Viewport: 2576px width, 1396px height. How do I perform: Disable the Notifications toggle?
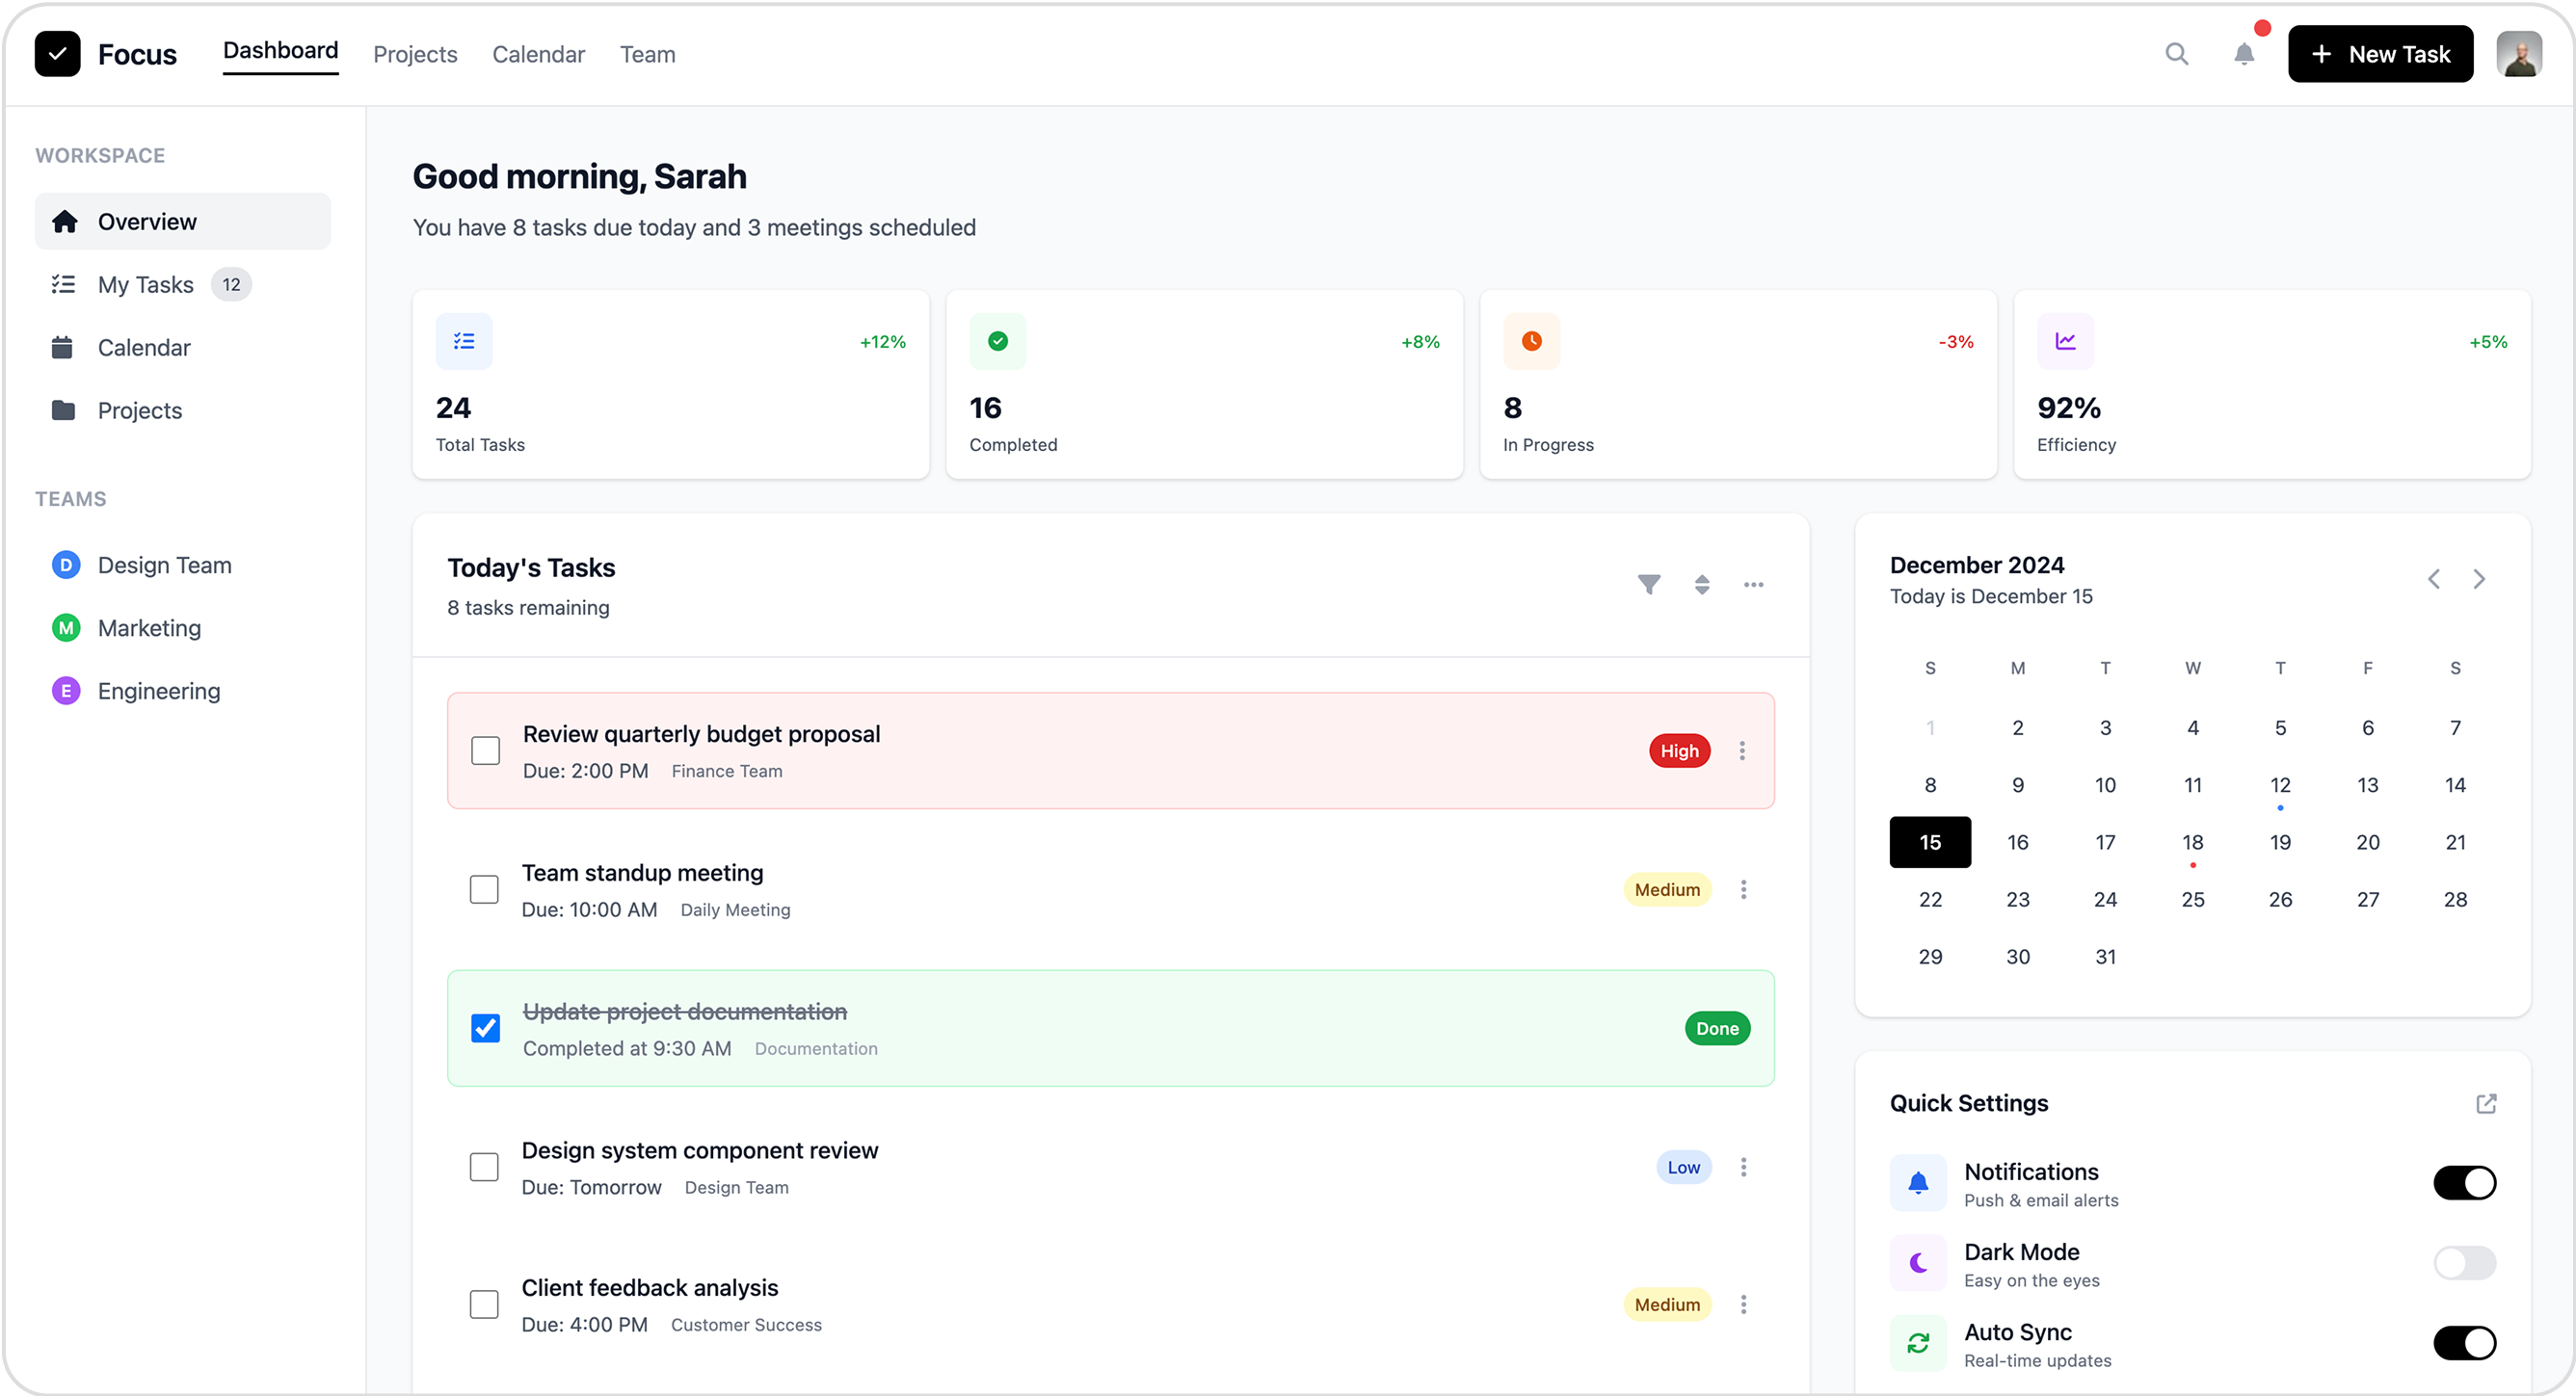coord(2464,1183)
